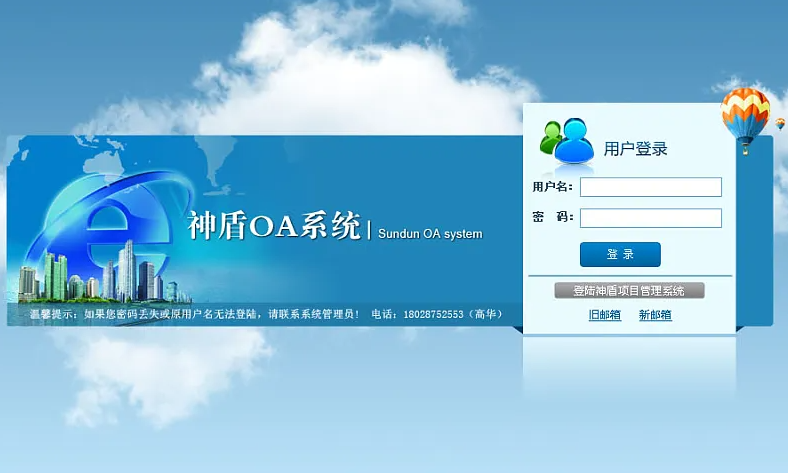This screenshot has width=788, height=473.
Task: Click the 用户登录 heading text
Action: (635, 149)
